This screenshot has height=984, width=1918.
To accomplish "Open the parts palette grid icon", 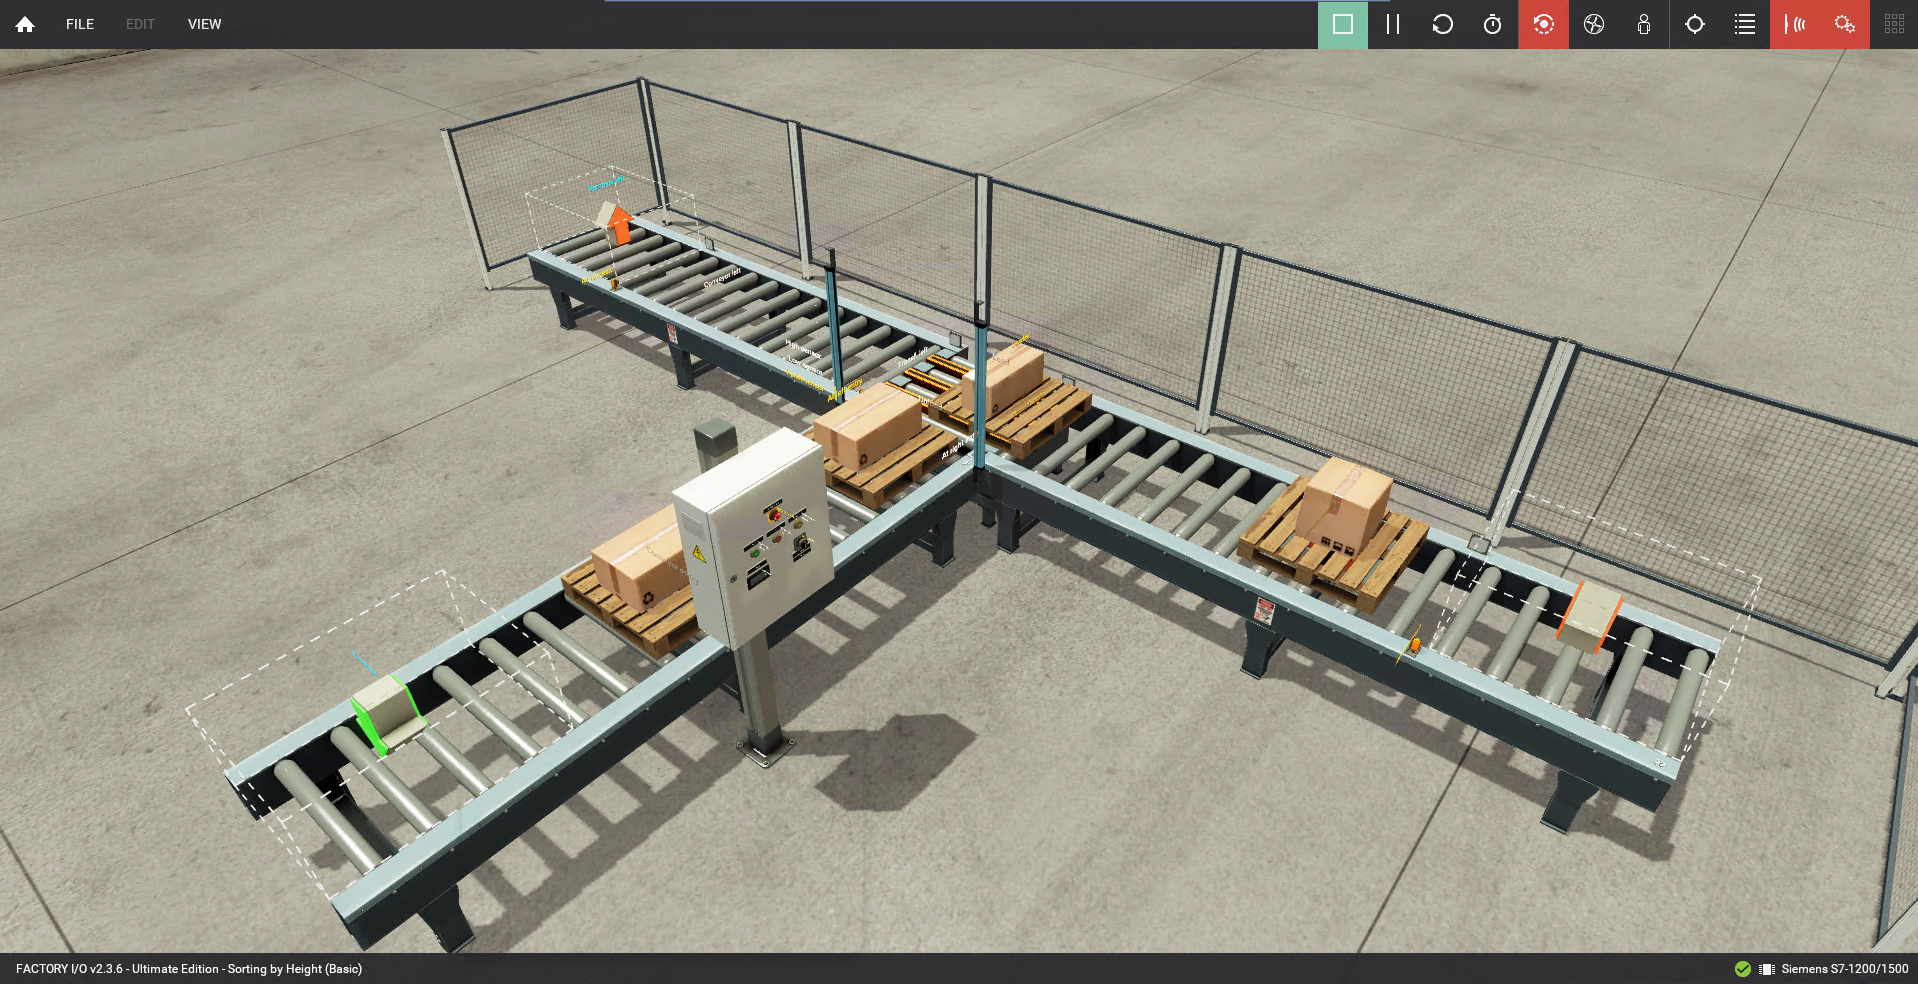I will coord(1894,24).
